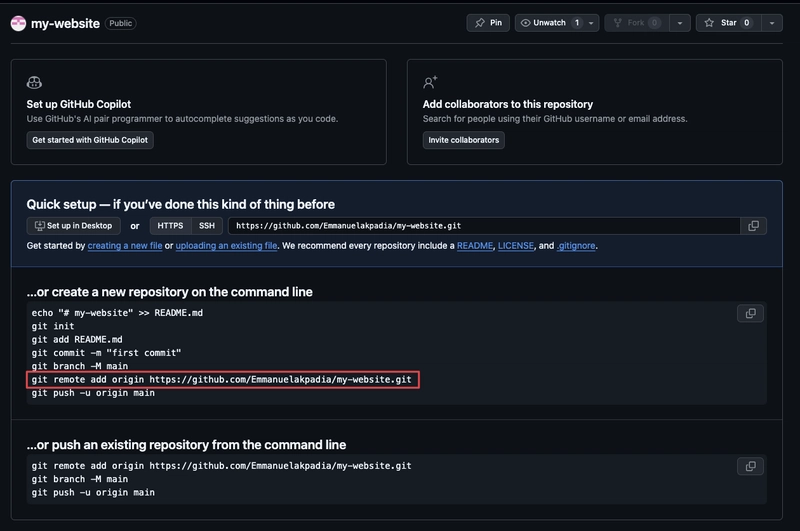Expand the Star lists dropdown arrow
This screenshot has height=531, width=800.
click(x=772, y=23)
